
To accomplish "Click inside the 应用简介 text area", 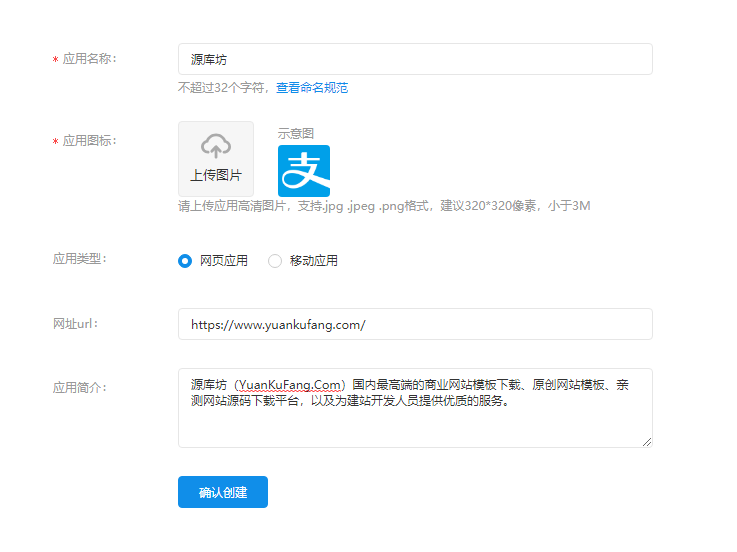I will (415, 408).
